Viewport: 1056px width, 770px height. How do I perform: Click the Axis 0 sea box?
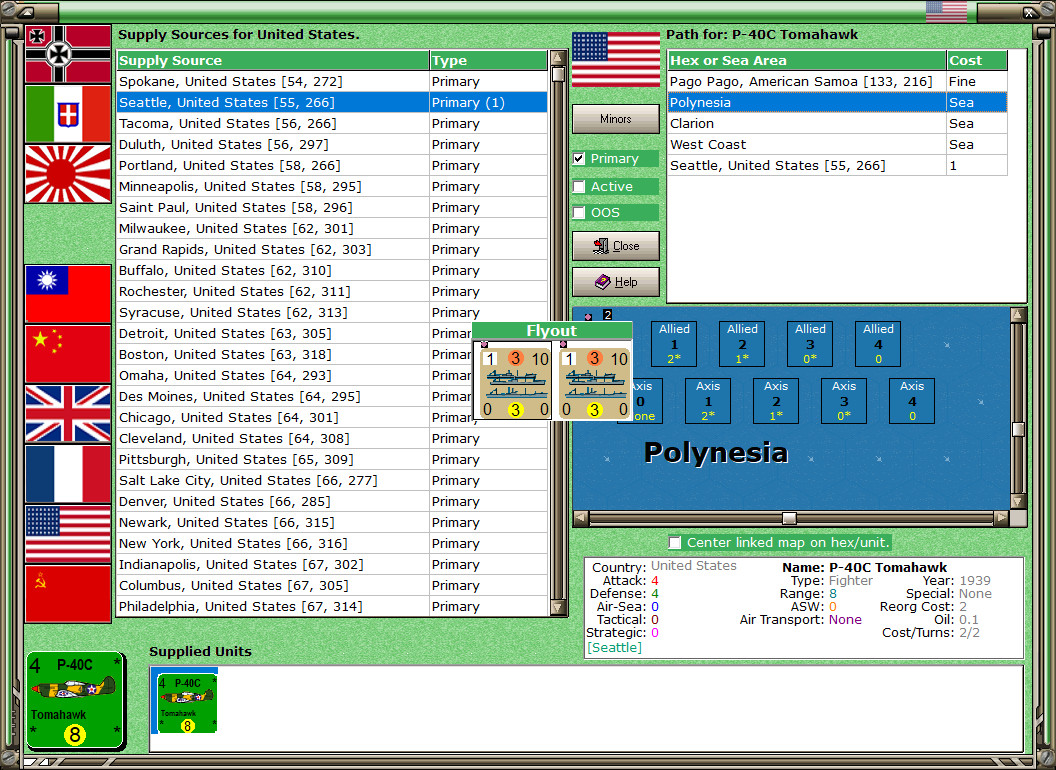[647, 401]
